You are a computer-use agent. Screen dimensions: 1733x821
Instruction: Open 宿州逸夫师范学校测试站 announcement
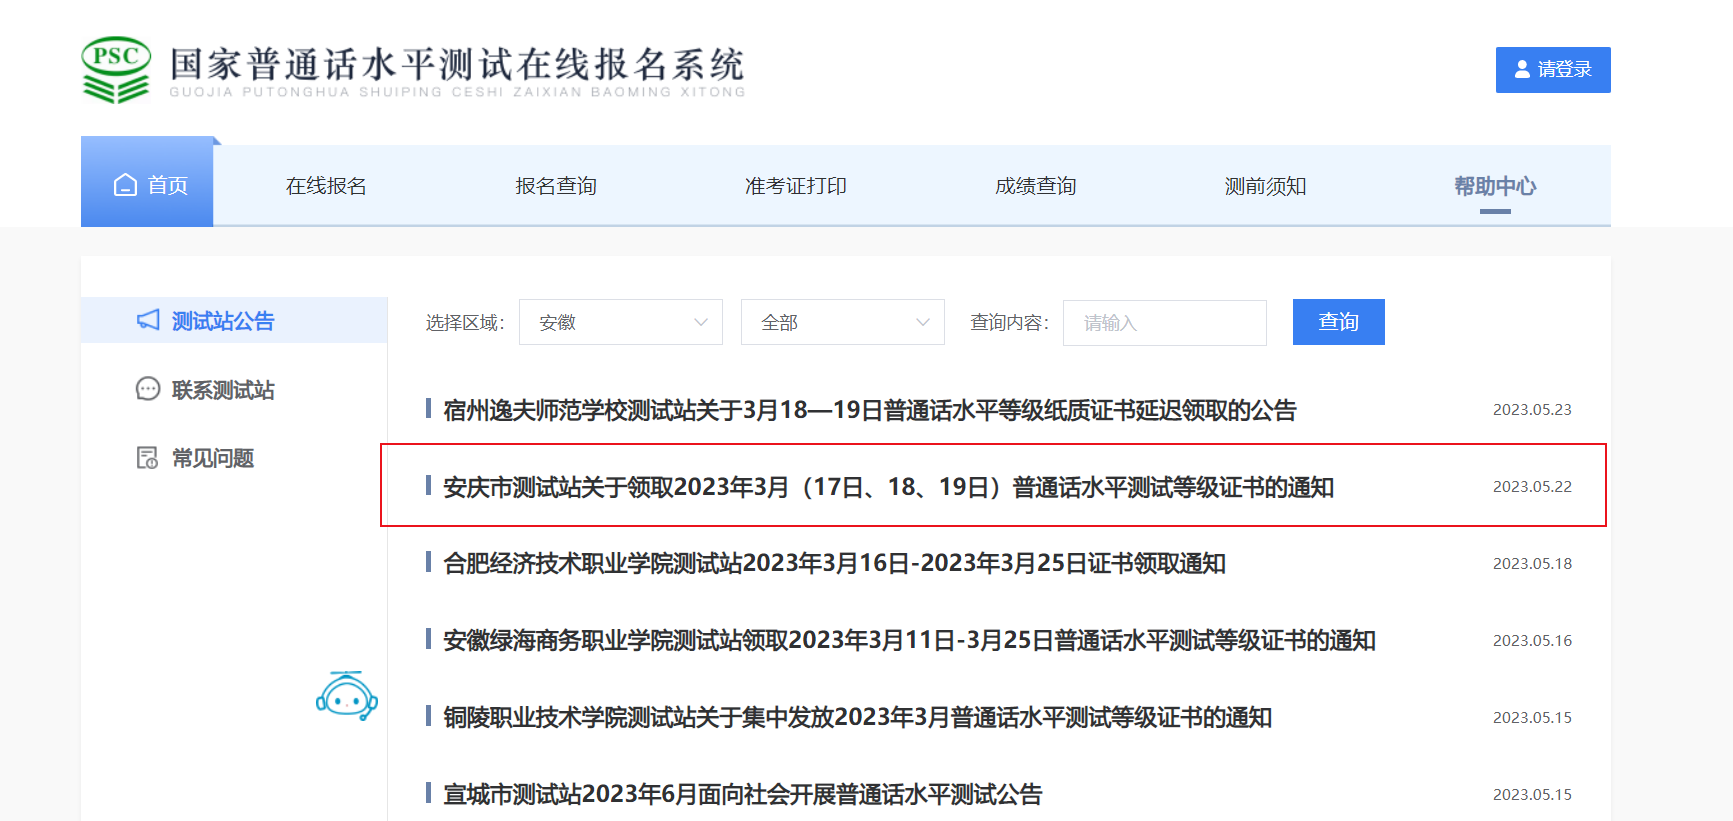(x=870, y=410)
